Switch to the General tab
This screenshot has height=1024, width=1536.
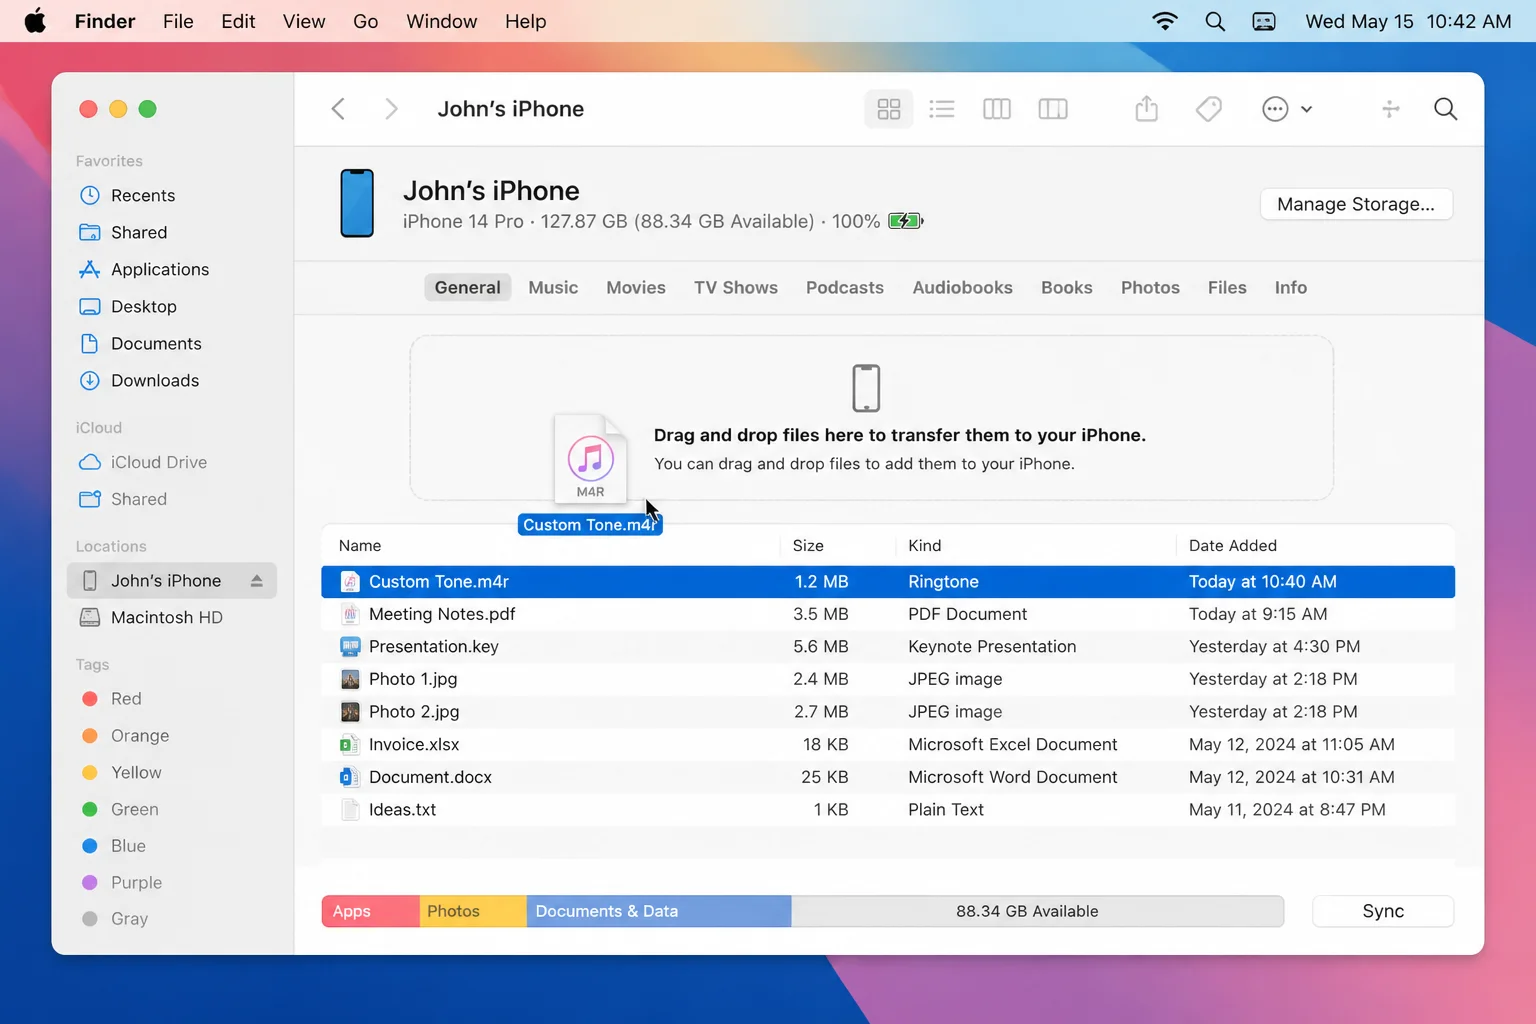point(467,288)
